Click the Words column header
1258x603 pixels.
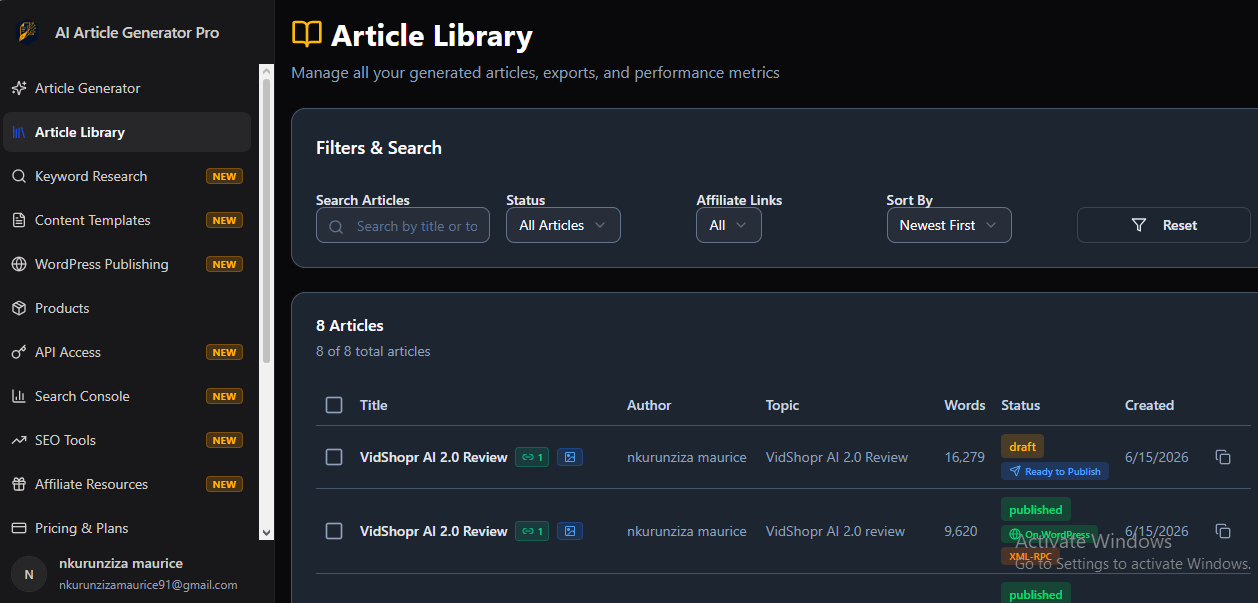tap(965, 405)
